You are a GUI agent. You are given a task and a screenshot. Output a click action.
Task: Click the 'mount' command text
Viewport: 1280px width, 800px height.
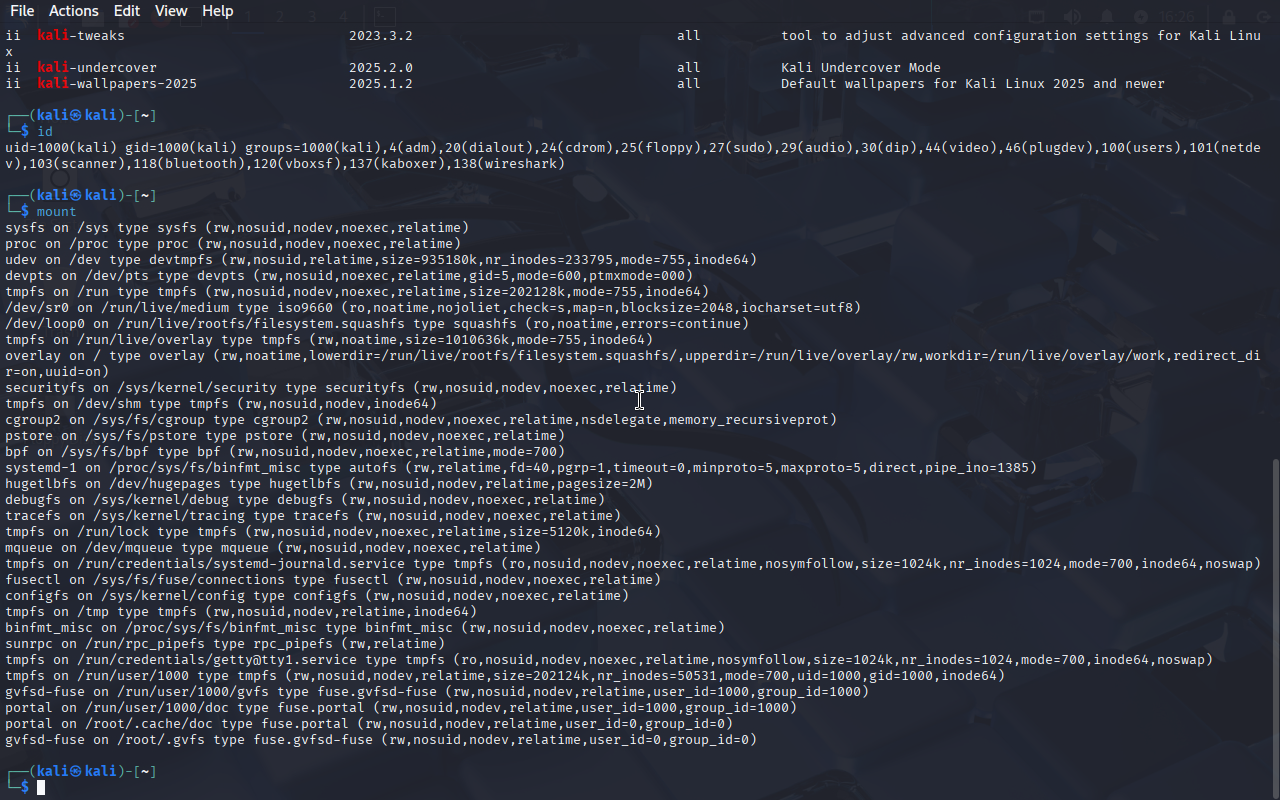coord(57,211)
